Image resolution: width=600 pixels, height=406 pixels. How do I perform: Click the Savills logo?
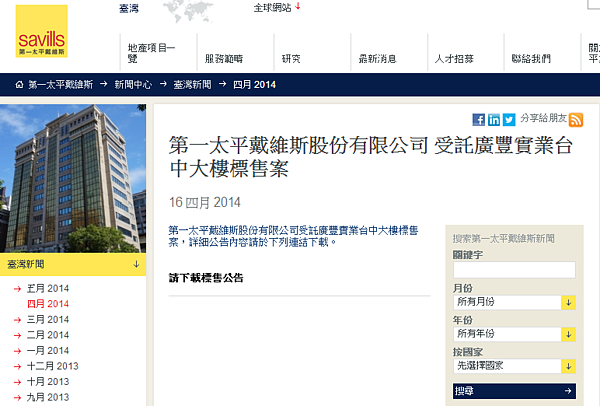click(41, 31)
